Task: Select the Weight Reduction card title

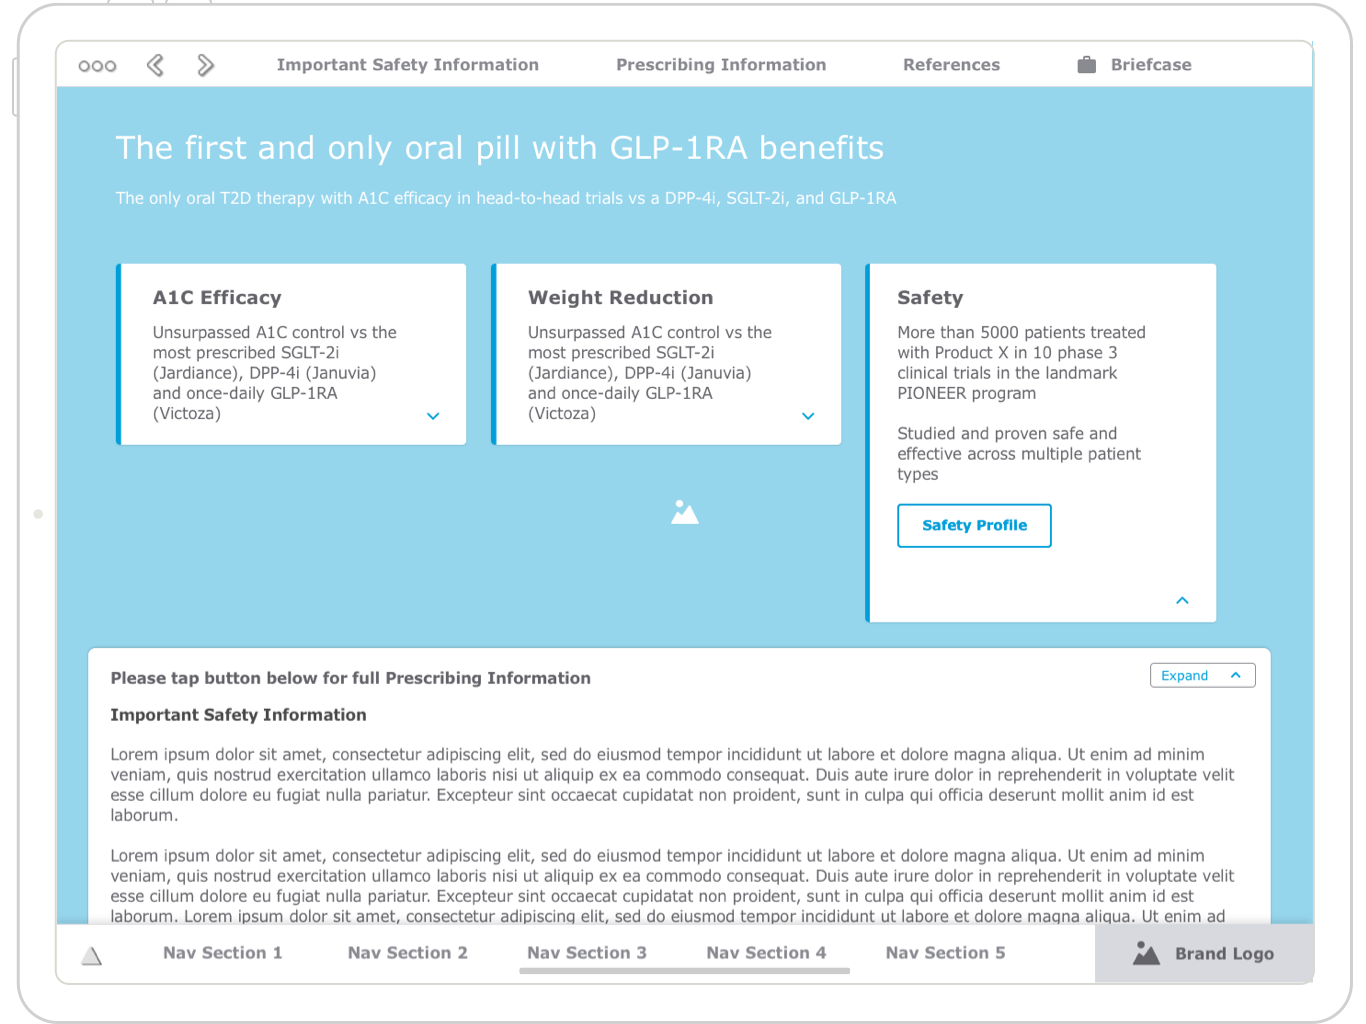Action: (x=620, y=298)
